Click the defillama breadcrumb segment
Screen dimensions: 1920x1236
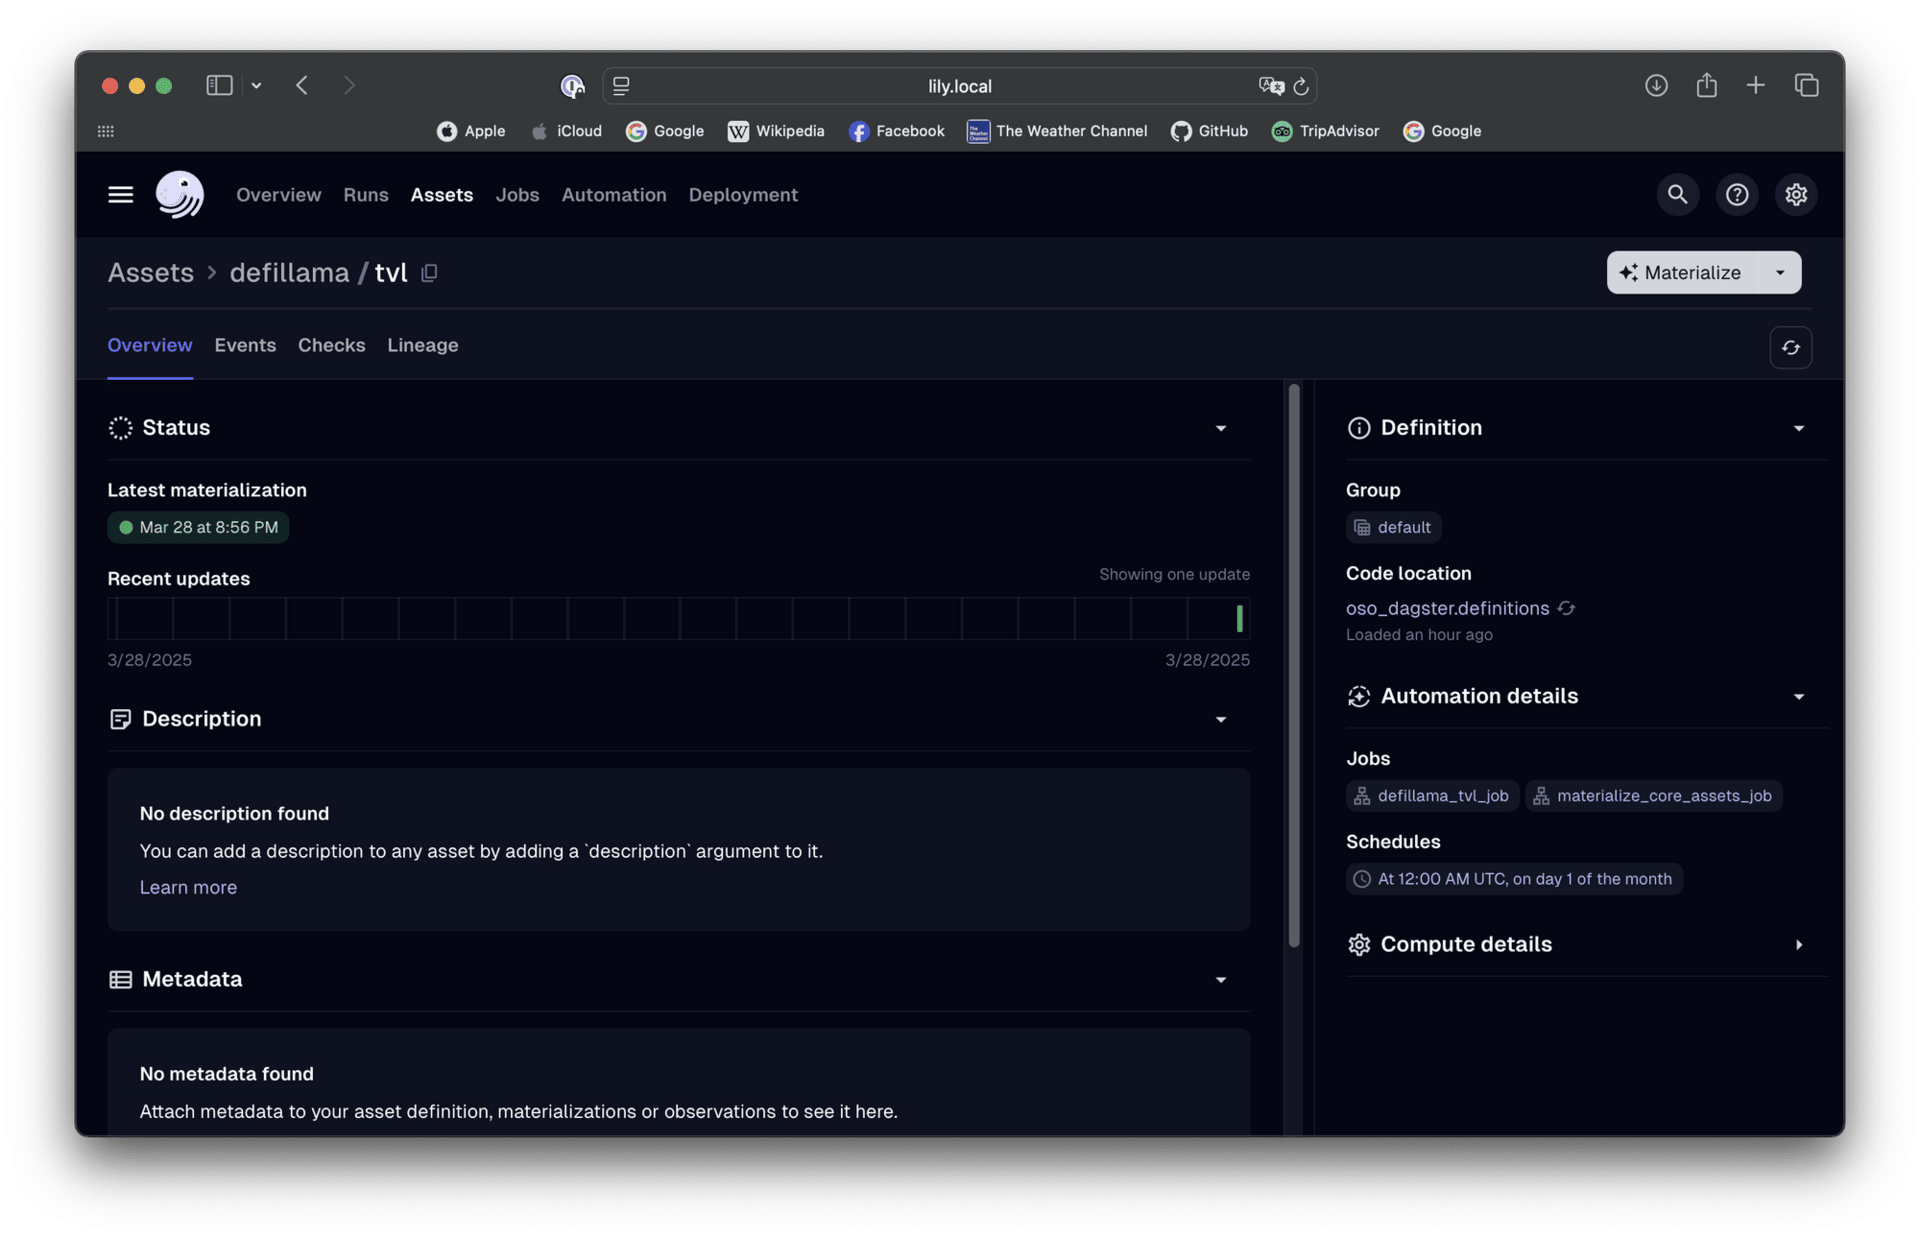[x=289, y=272]
